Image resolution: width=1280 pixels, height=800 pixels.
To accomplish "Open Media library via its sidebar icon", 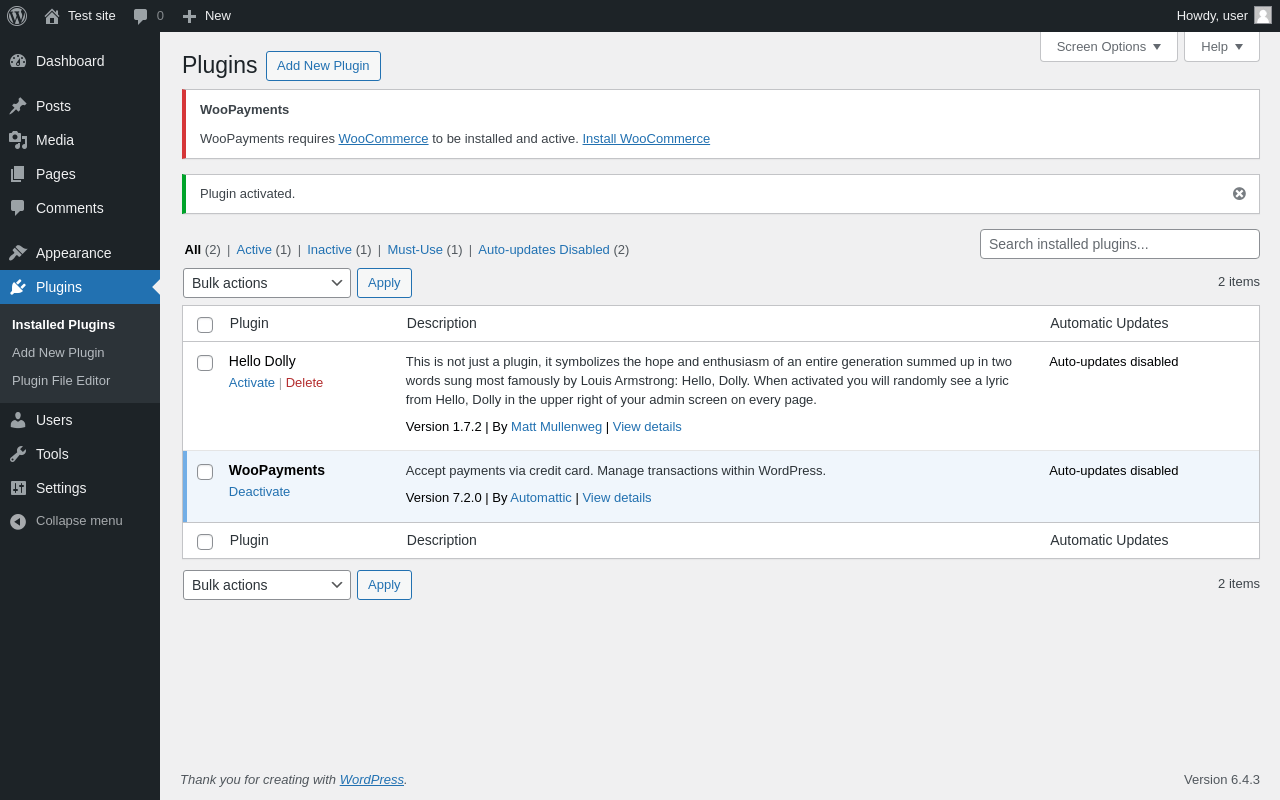I will (x=18, y=140).
